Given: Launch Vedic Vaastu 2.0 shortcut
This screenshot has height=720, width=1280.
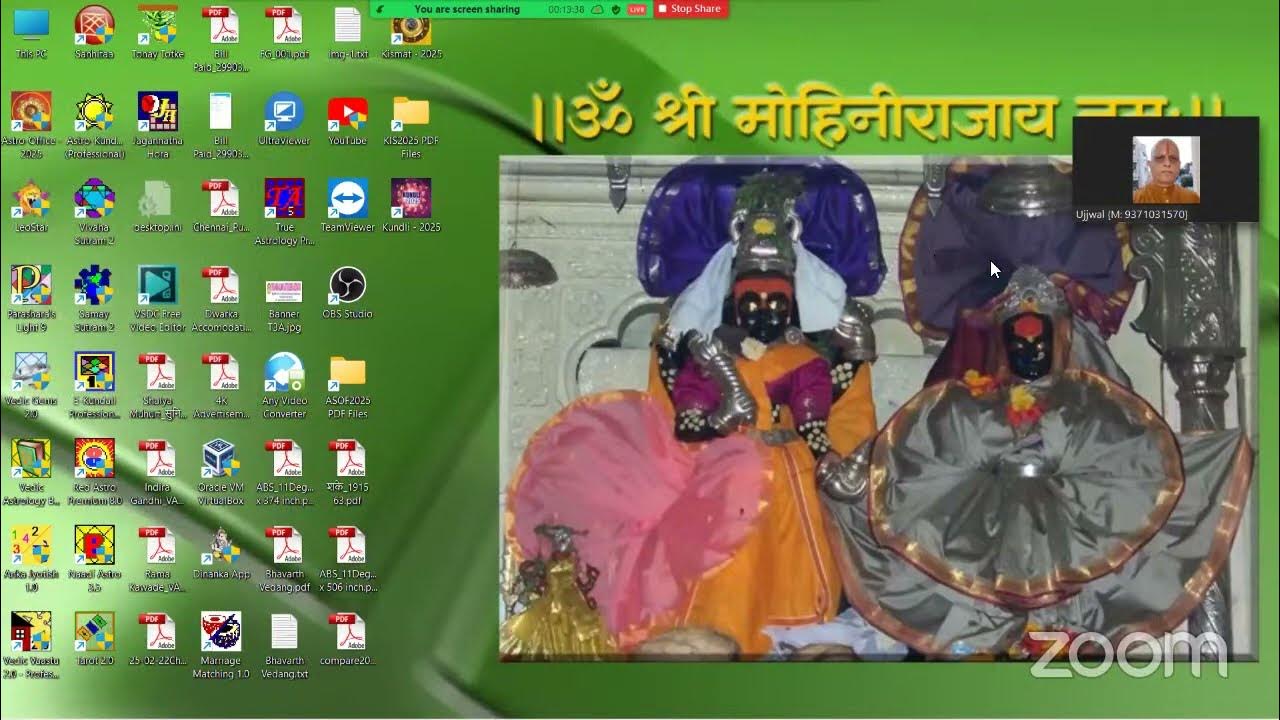Looking at the screenshot, I should [x=31, y=646].
